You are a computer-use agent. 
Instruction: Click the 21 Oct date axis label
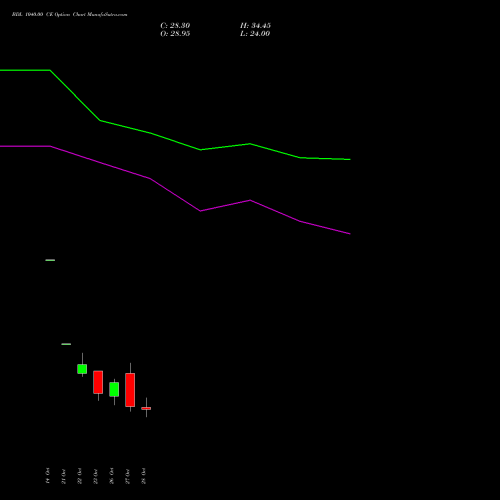click(64, 476)
